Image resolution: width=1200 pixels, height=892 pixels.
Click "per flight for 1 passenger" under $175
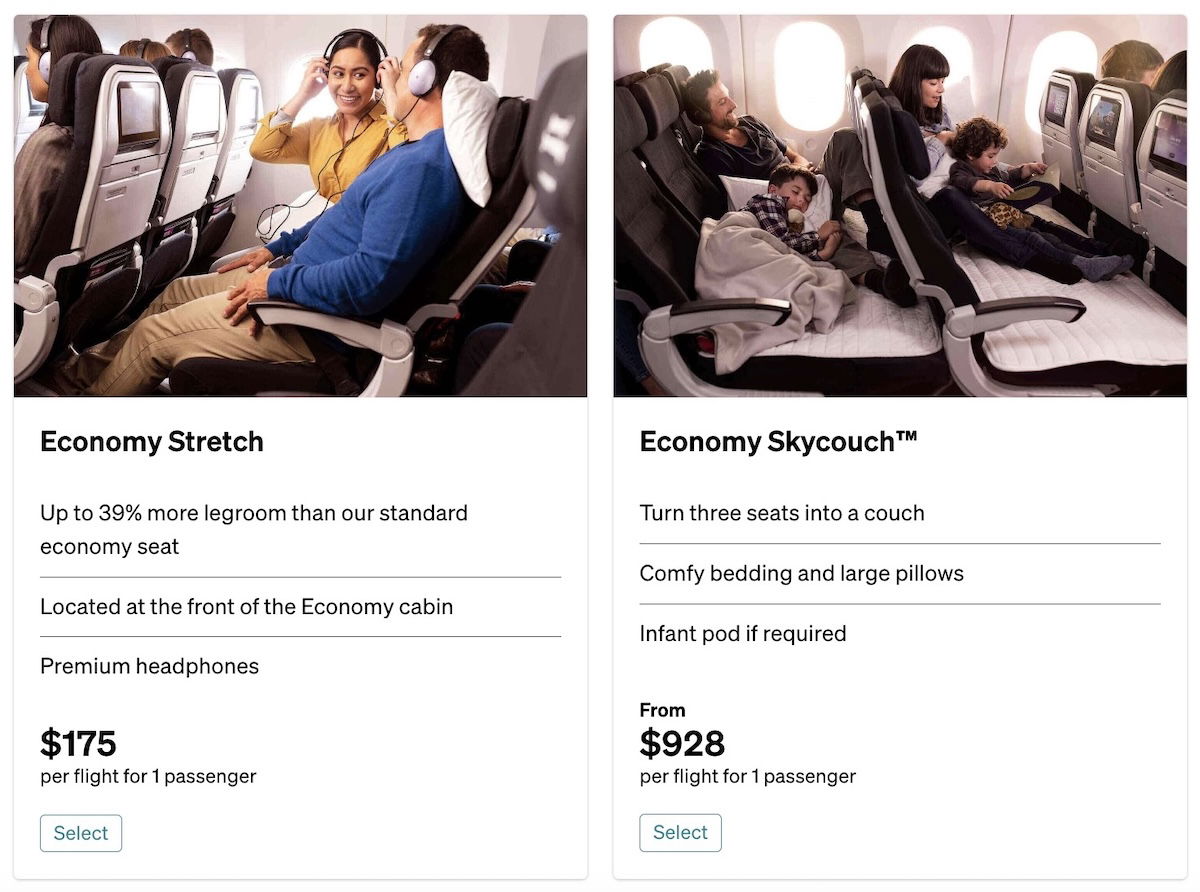[x=148, y=776]
